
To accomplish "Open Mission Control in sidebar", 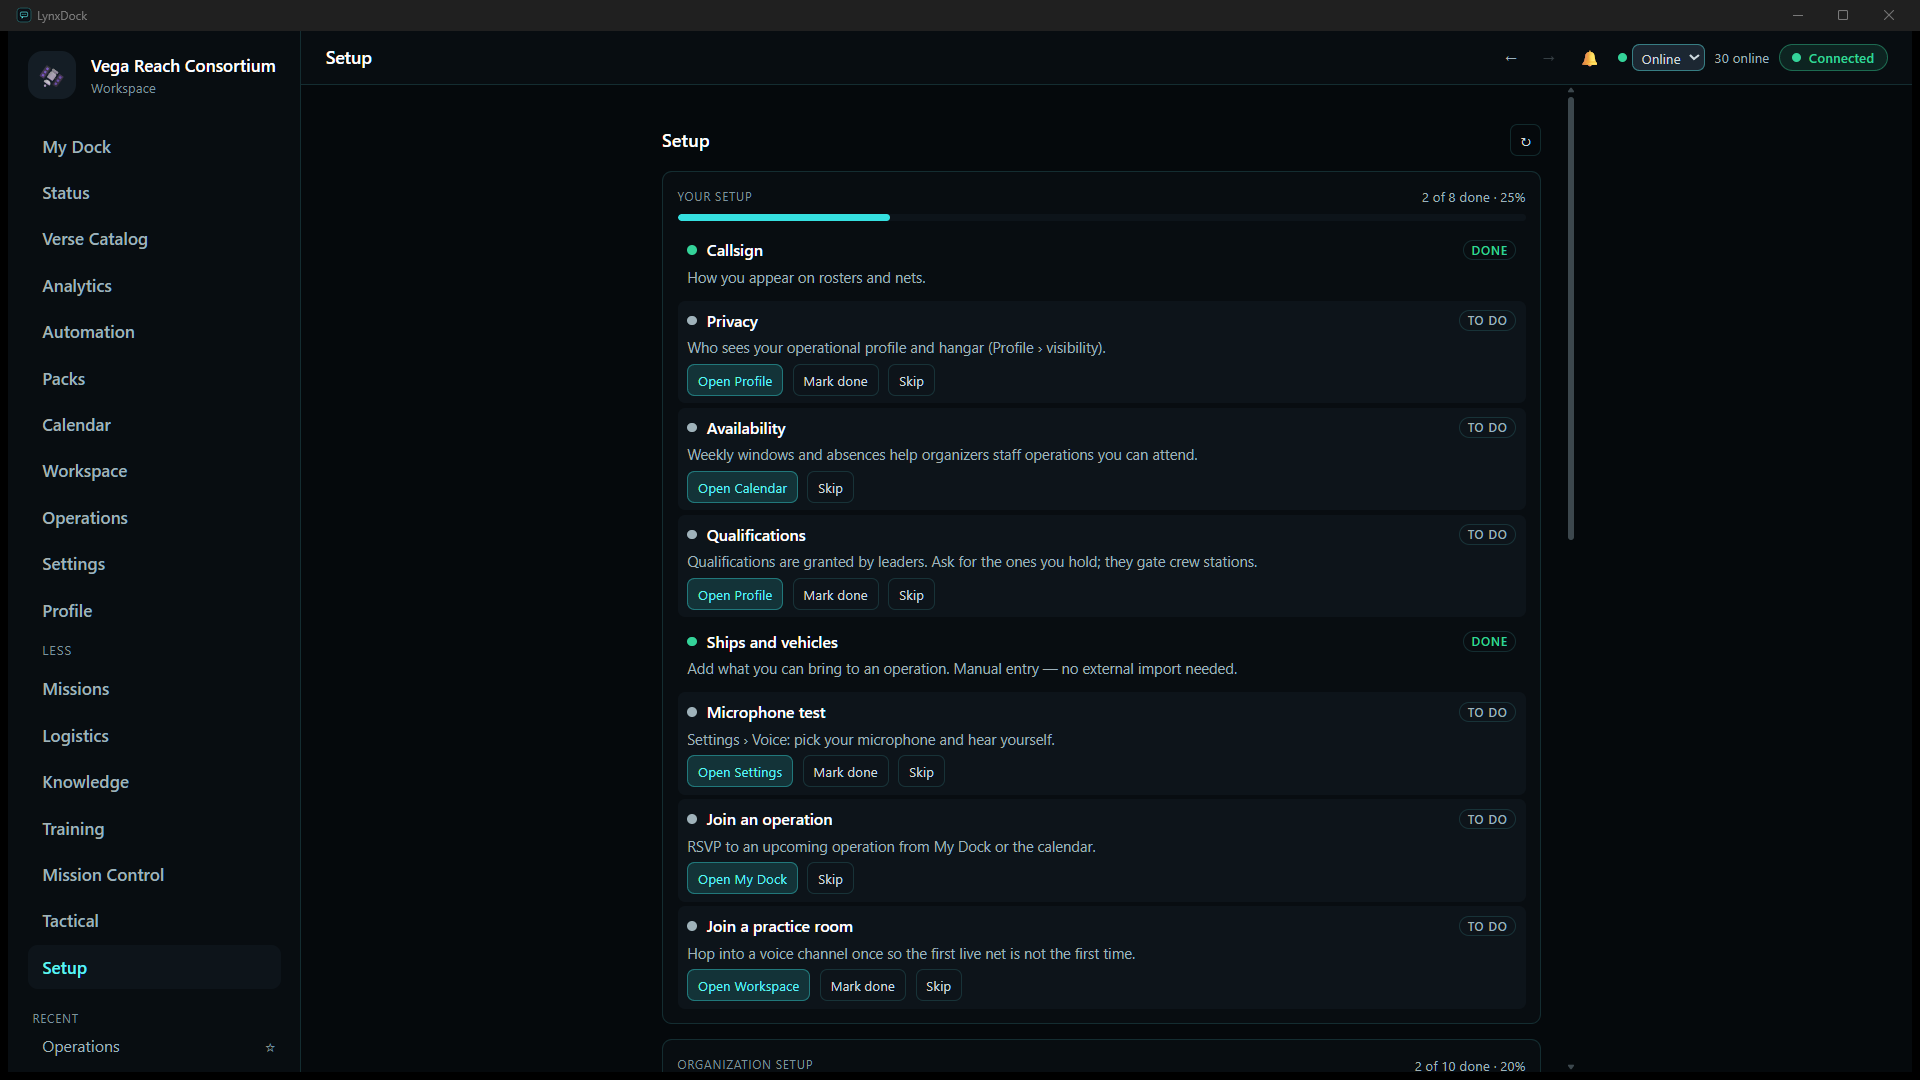I will (154, 875).
